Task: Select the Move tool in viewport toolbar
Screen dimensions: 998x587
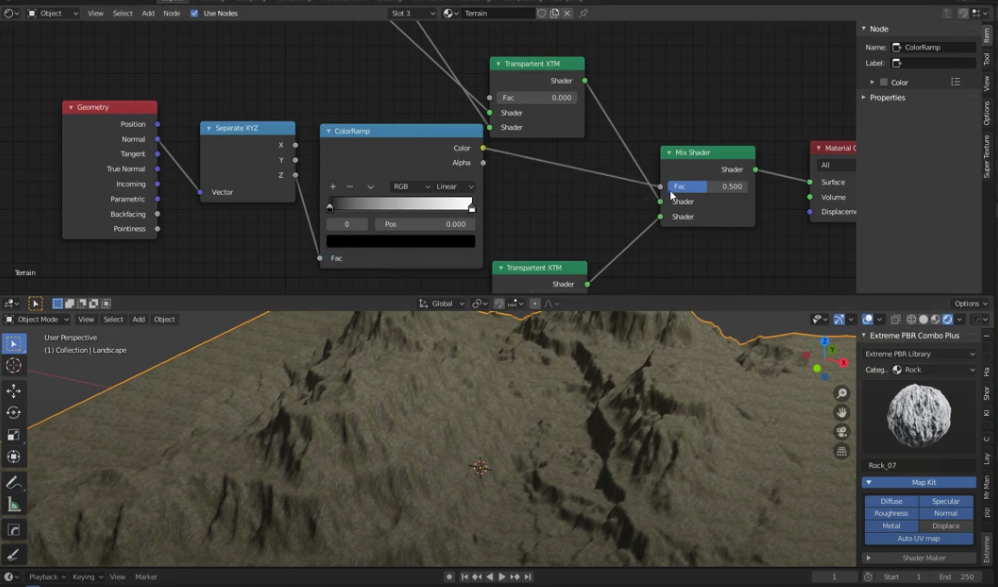Action: tap(14, 390)
